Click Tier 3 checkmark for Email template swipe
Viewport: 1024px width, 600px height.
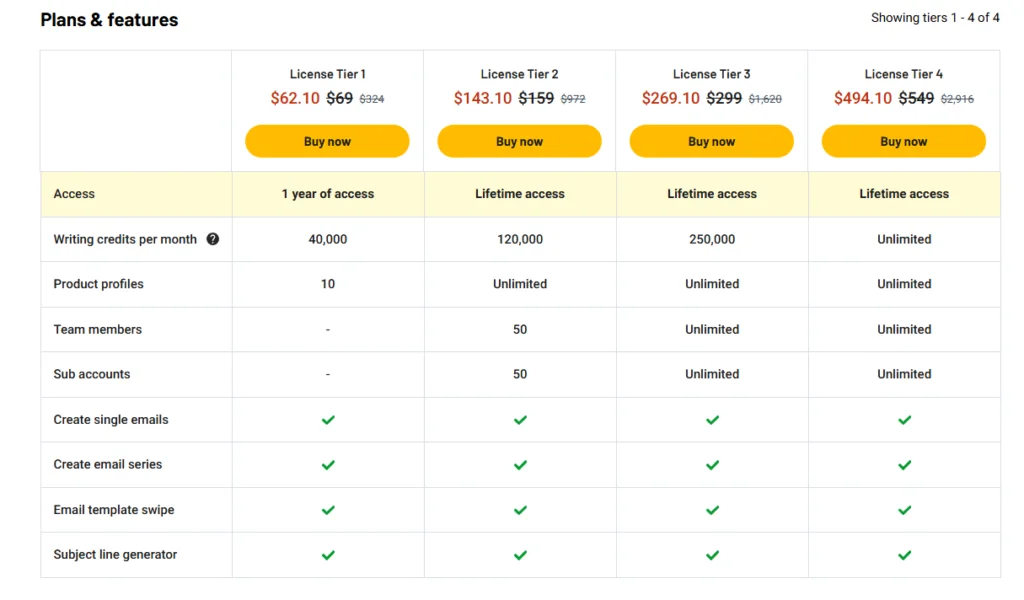pos(712,510)
